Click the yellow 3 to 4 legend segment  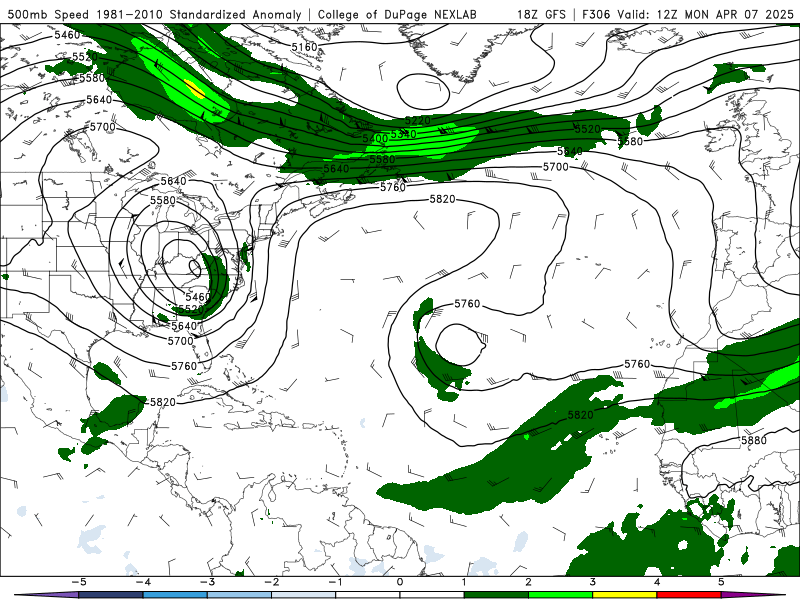pyautogui.click(x=624, y=595)
